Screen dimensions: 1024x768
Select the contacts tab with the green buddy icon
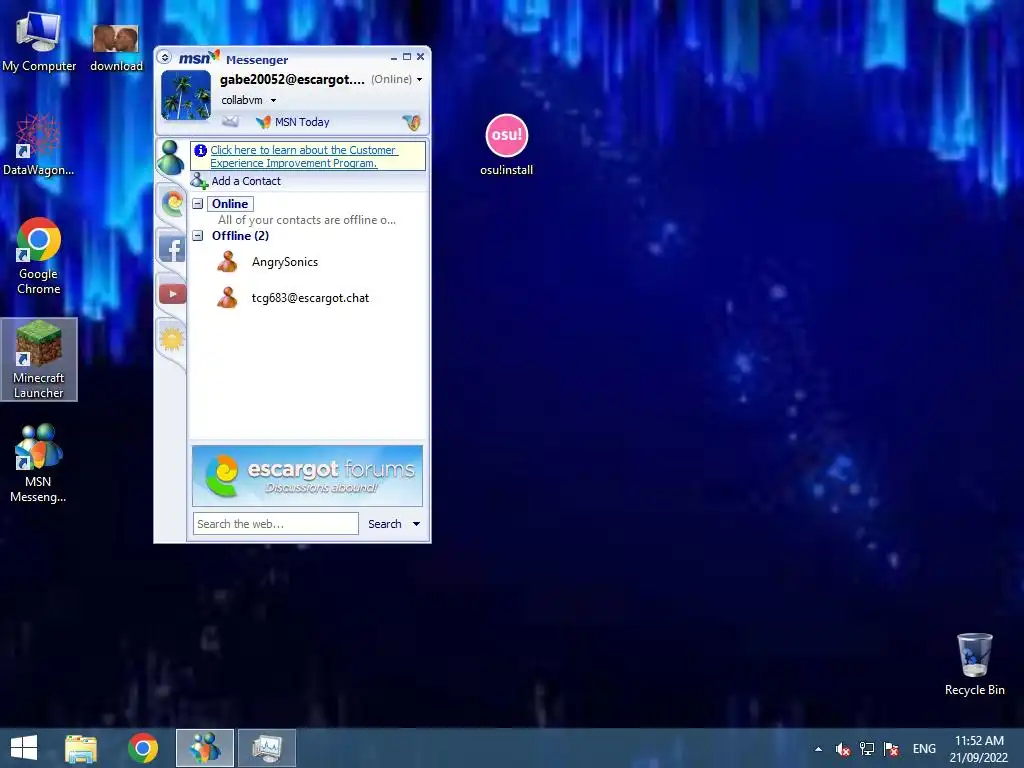(170, 157)
